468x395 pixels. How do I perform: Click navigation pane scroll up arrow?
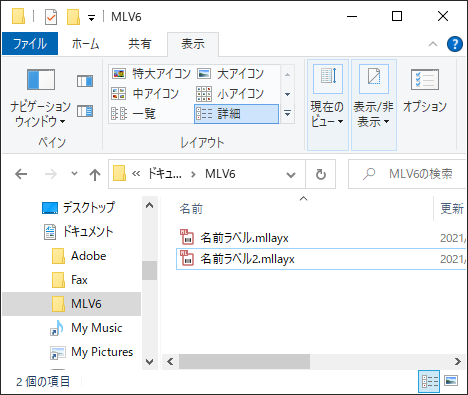[150, 205]
